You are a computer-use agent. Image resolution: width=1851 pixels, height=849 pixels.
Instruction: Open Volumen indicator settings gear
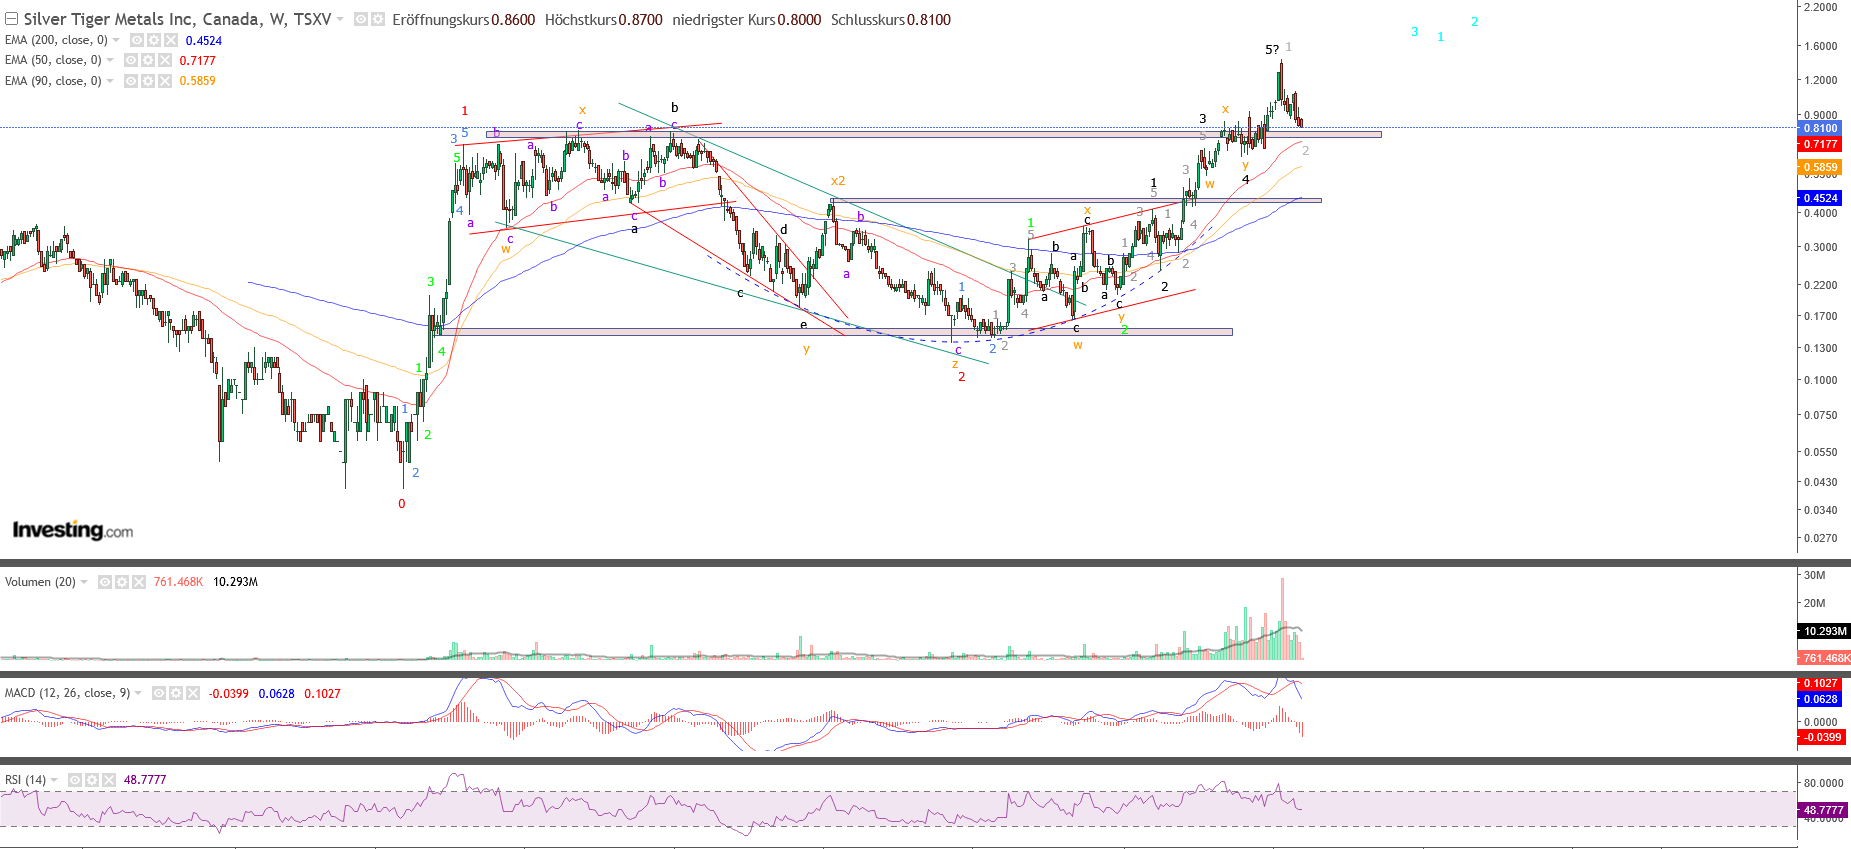[x=122, y=582]
